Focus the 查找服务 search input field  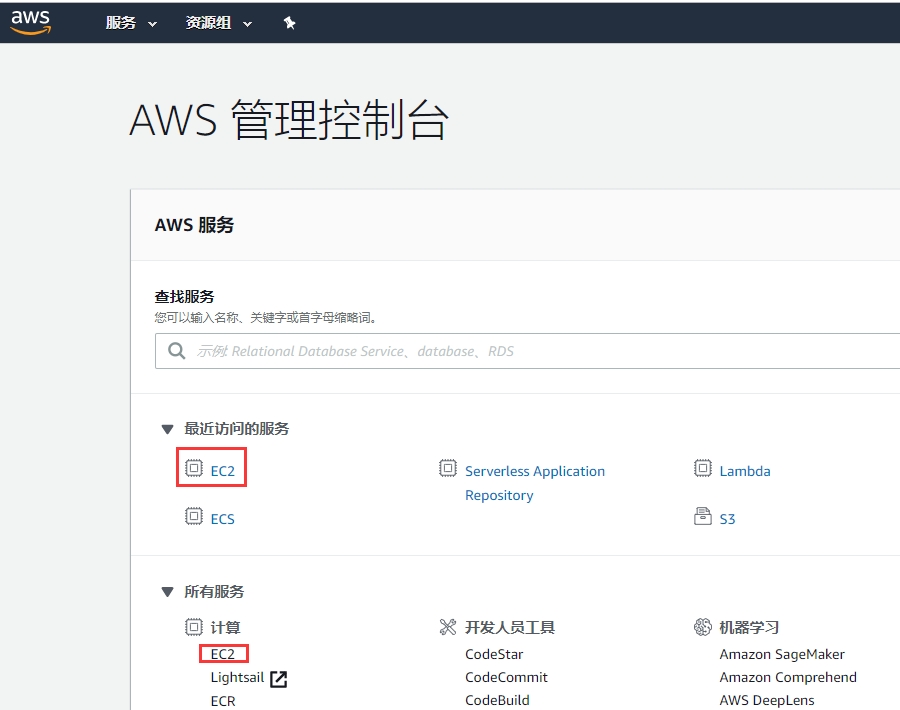tap(540, 351)
